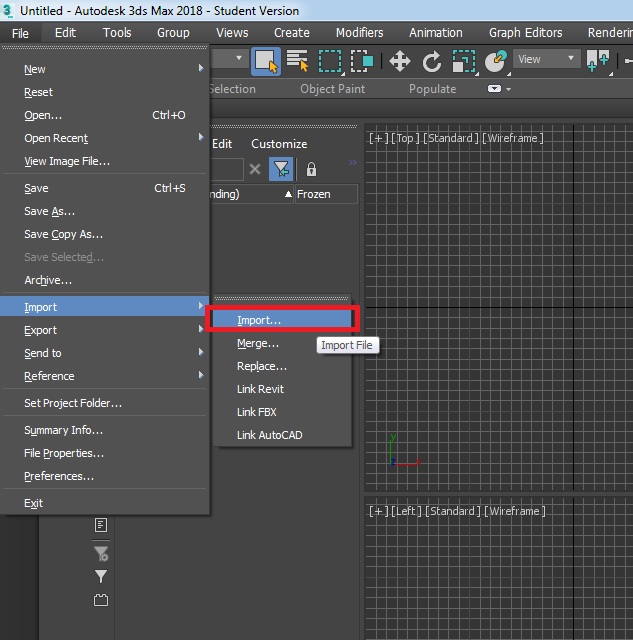Image resolution: width=633 pixels, height=640 pixels.
Task: Choose Reset from File menu
Action: [x=104, y=92]
